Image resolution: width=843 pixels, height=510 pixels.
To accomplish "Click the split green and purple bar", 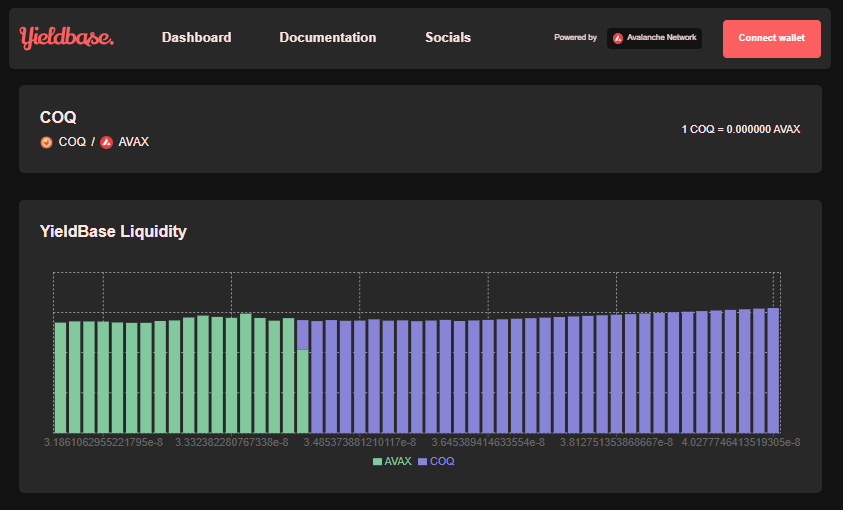I will coord(303,377).
